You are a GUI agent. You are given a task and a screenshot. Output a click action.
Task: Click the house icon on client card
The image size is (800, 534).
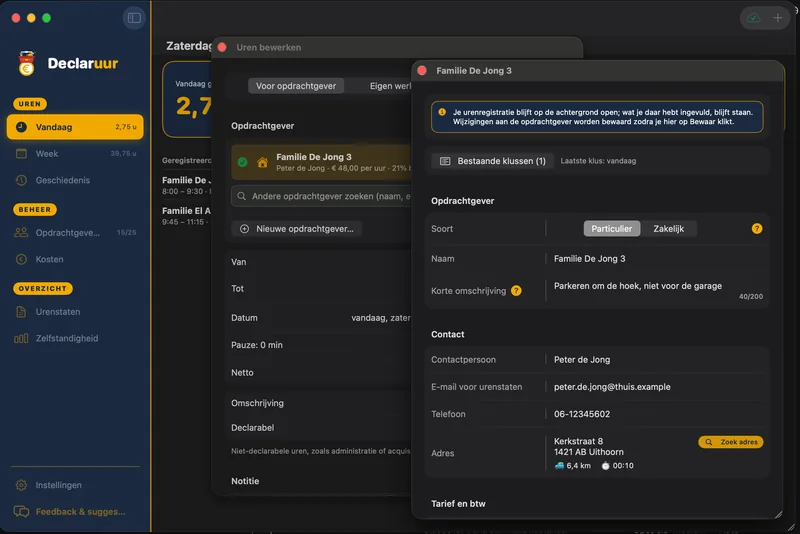coord(262,162)
